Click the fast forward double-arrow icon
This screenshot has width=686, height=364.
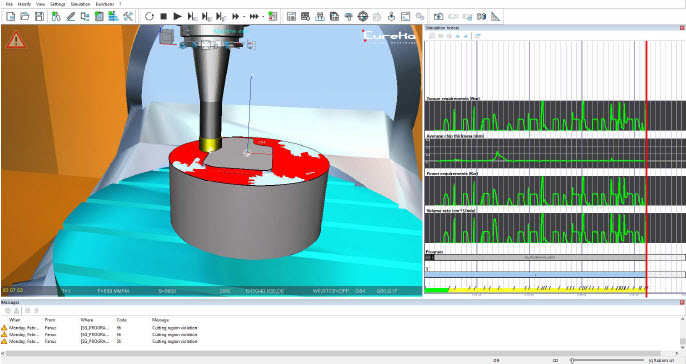pyautogui.click(x=235, y=17)
